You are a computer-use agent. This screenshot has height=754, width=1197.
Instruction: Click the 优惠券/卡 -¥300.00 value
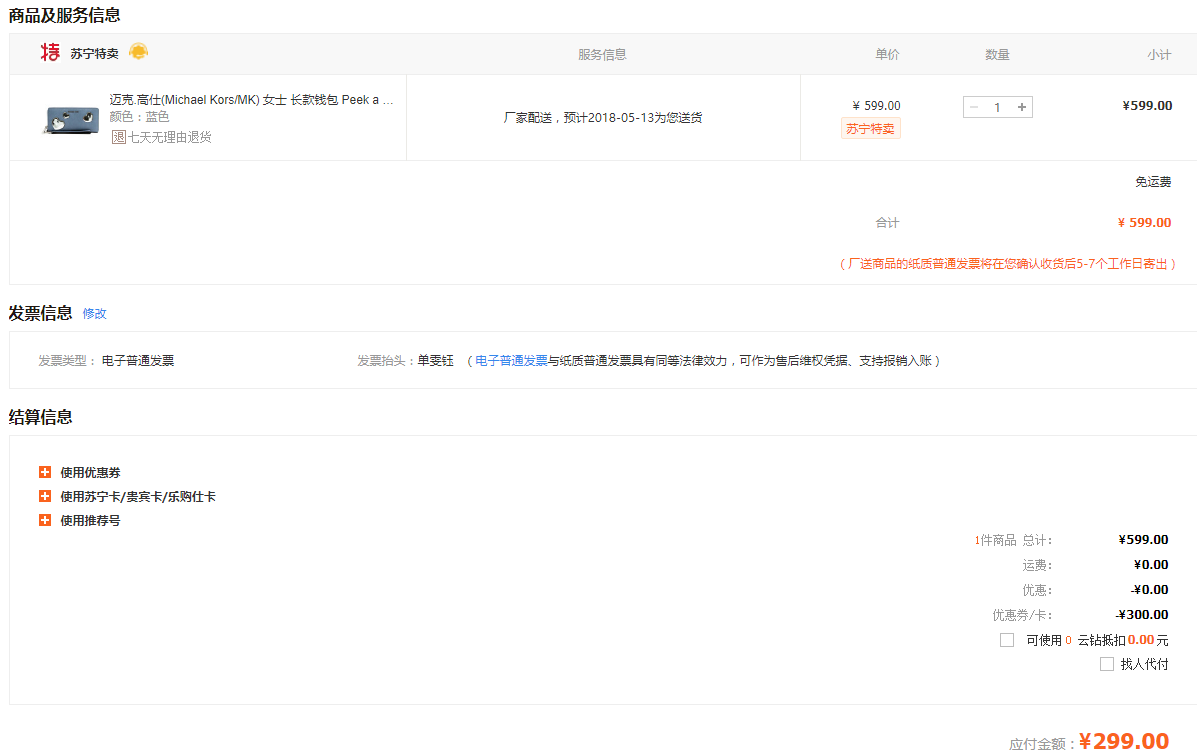1142,614
